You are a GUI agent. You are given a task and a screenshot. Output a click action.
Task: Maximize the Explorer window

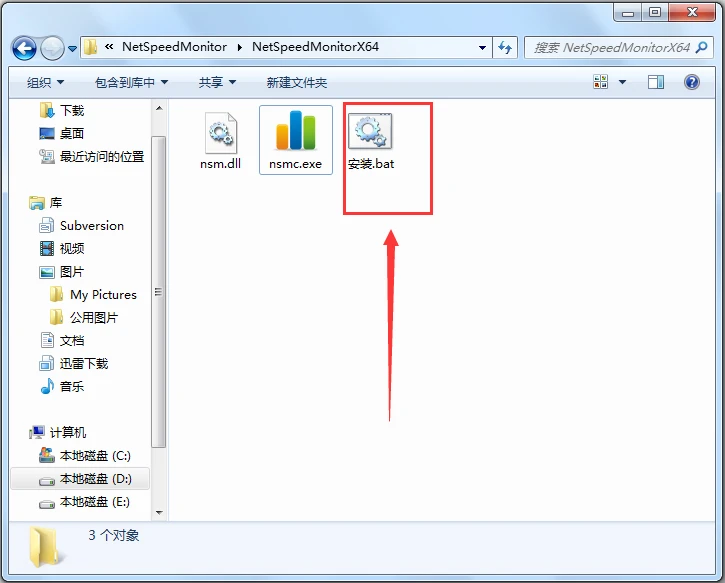coord(655,12)
